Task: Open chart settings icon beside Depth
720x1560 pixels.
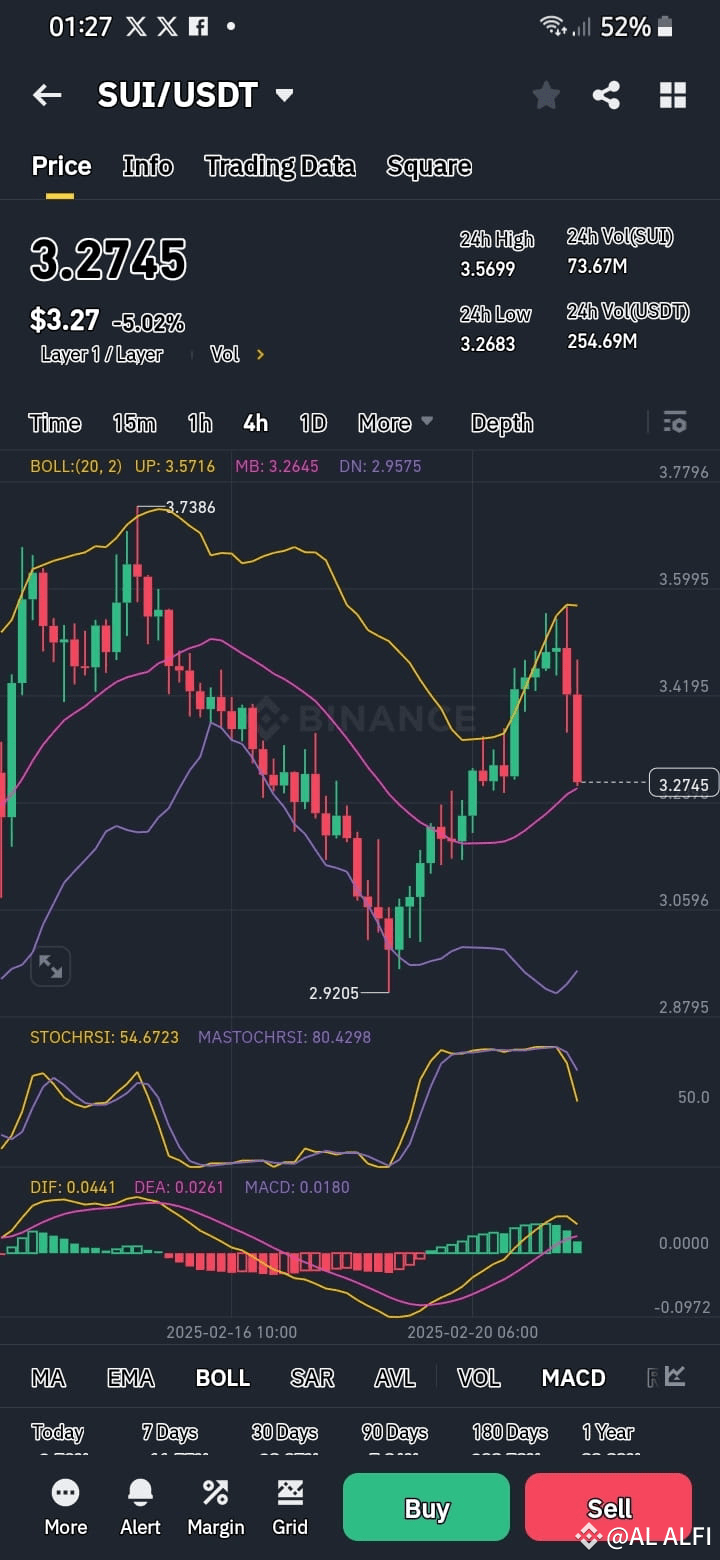Action: coord(675,422)
